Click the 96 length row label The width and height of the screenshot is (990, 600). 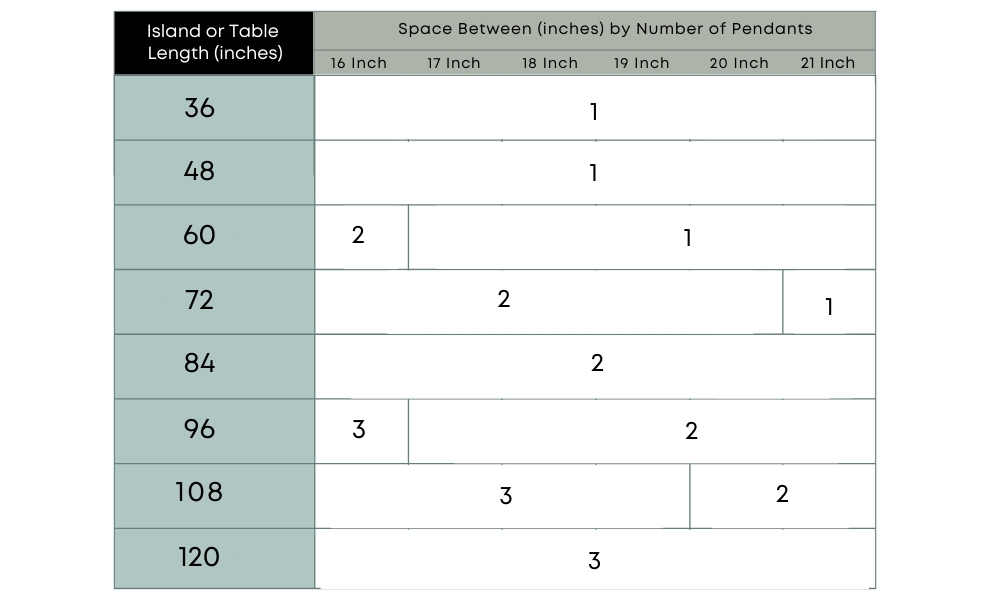200,429
